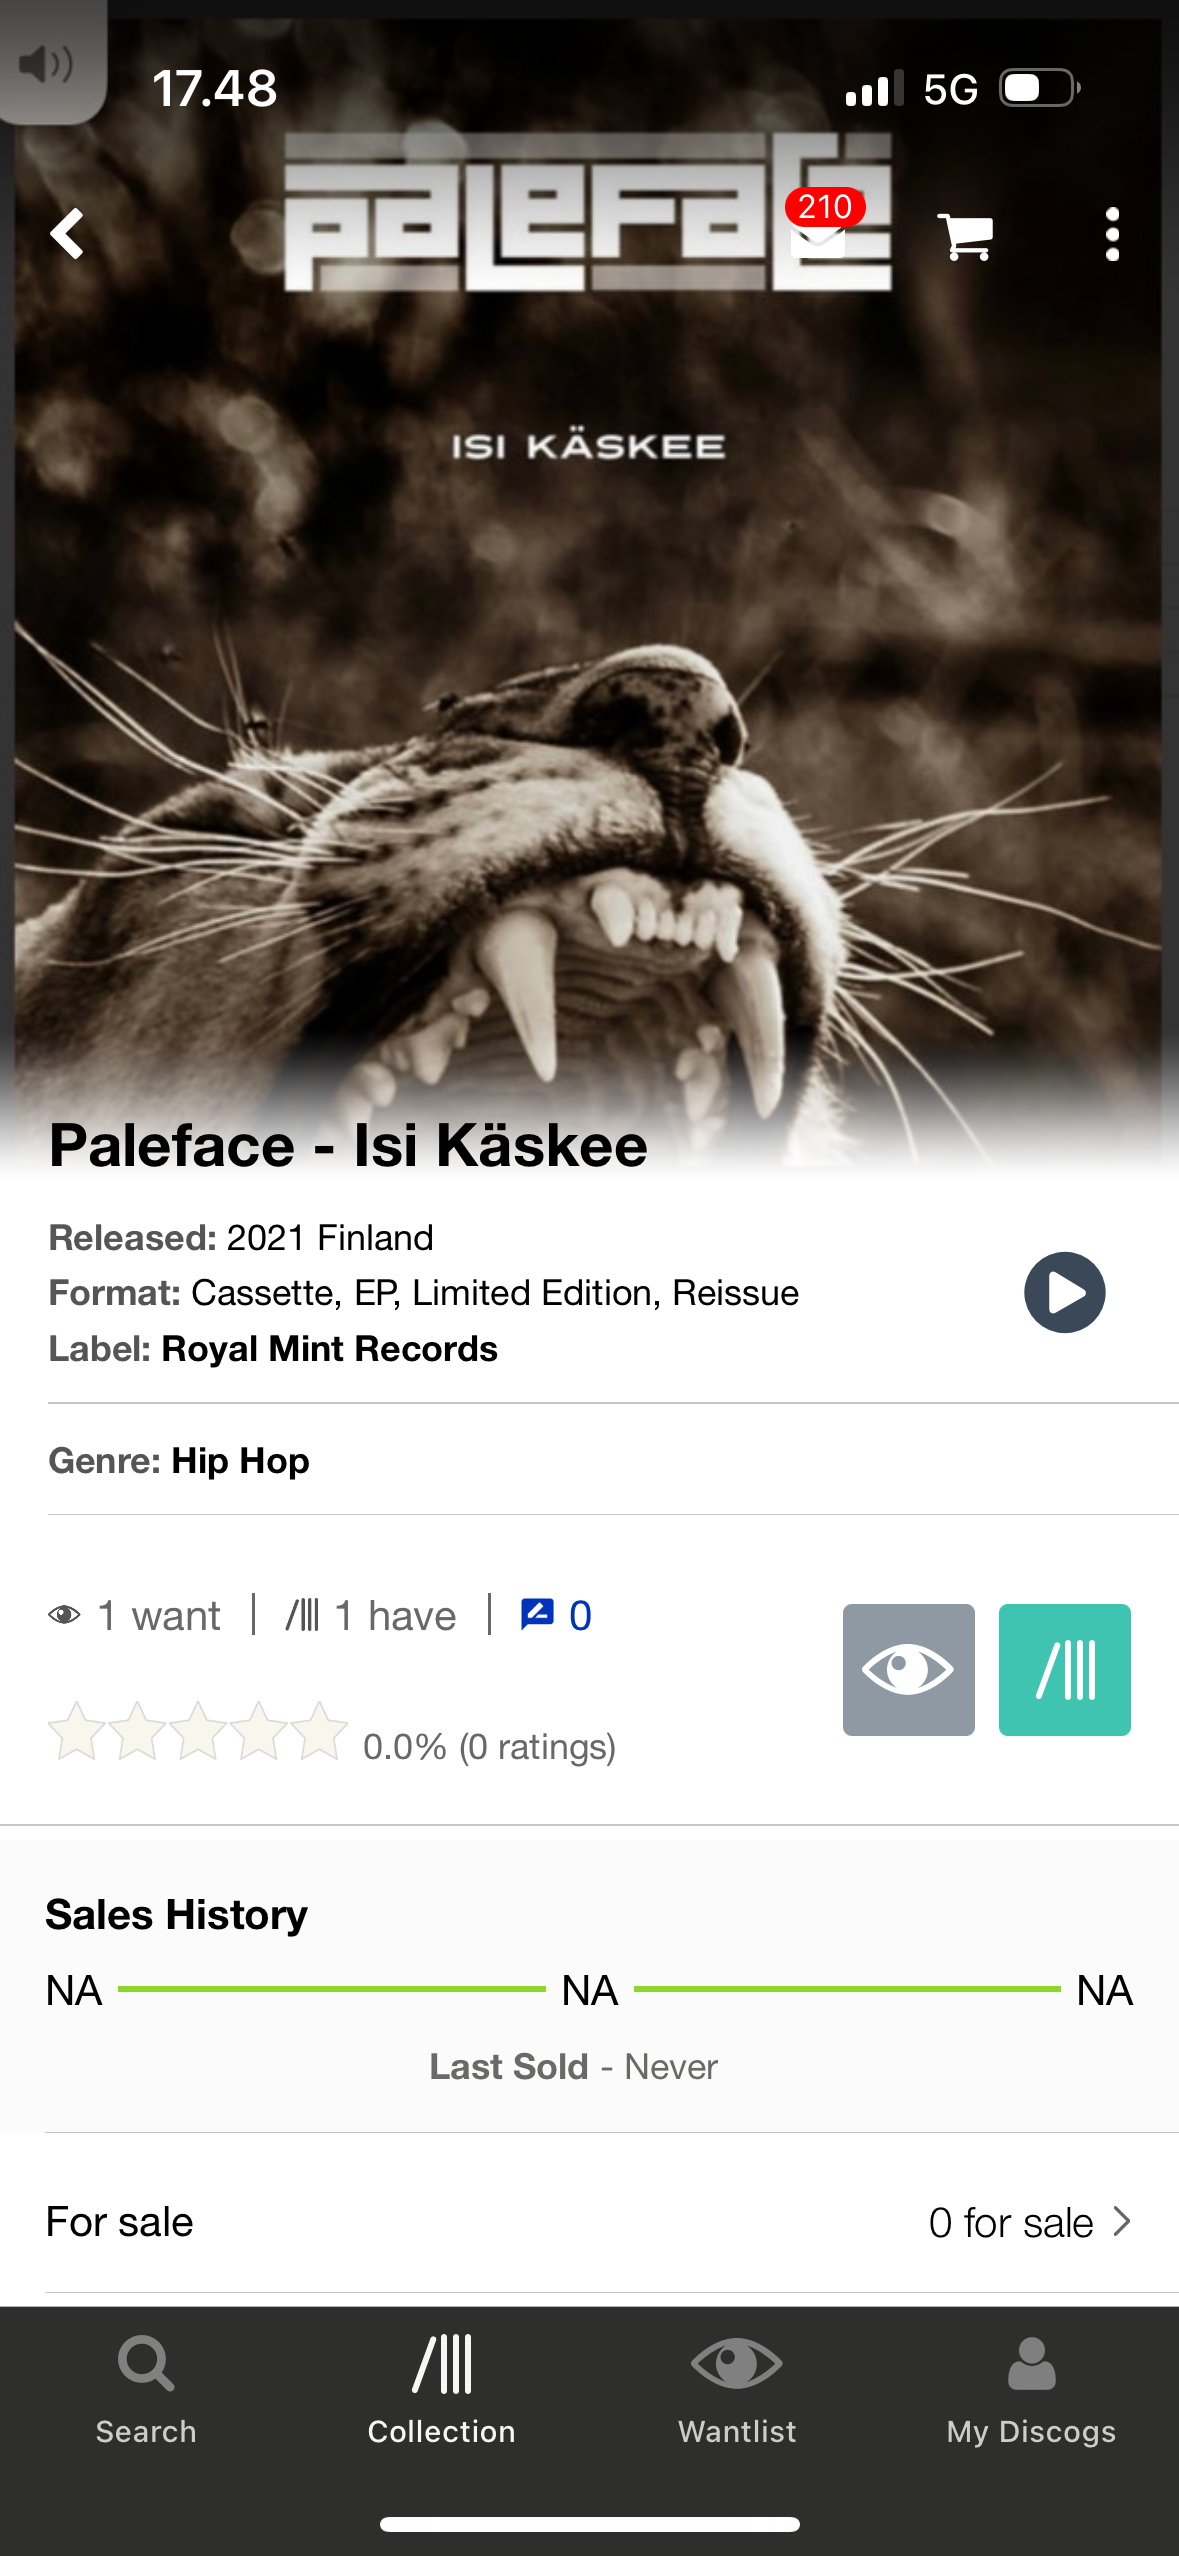This screenshot has width=1179, height=2556.
Task: Switch to the Wantlist tab
Action: click(737, 2390)
